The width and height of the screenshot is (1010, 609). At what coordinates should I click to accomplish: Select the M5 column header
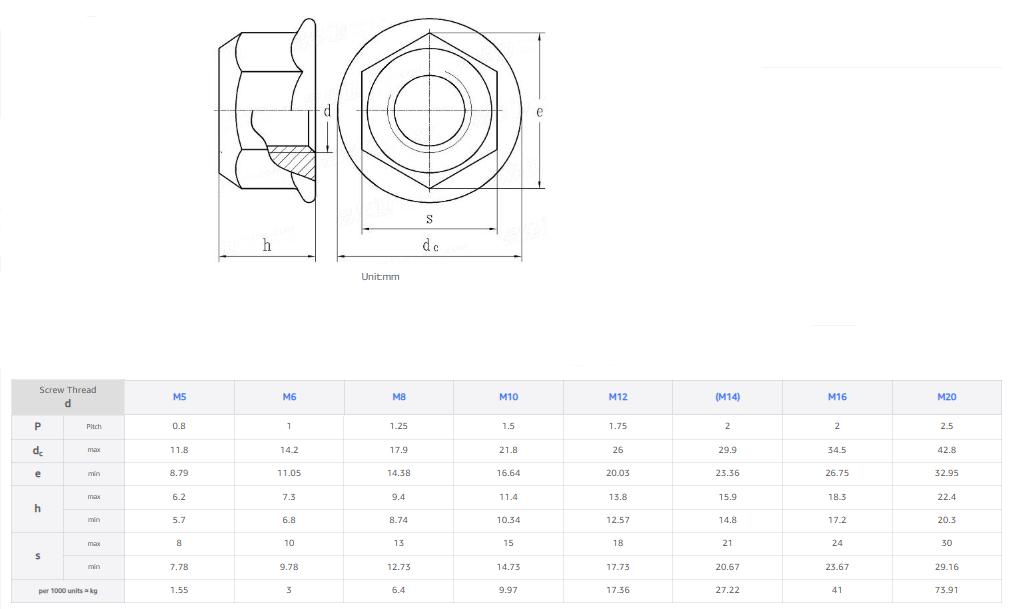click(x=179, y=397)
